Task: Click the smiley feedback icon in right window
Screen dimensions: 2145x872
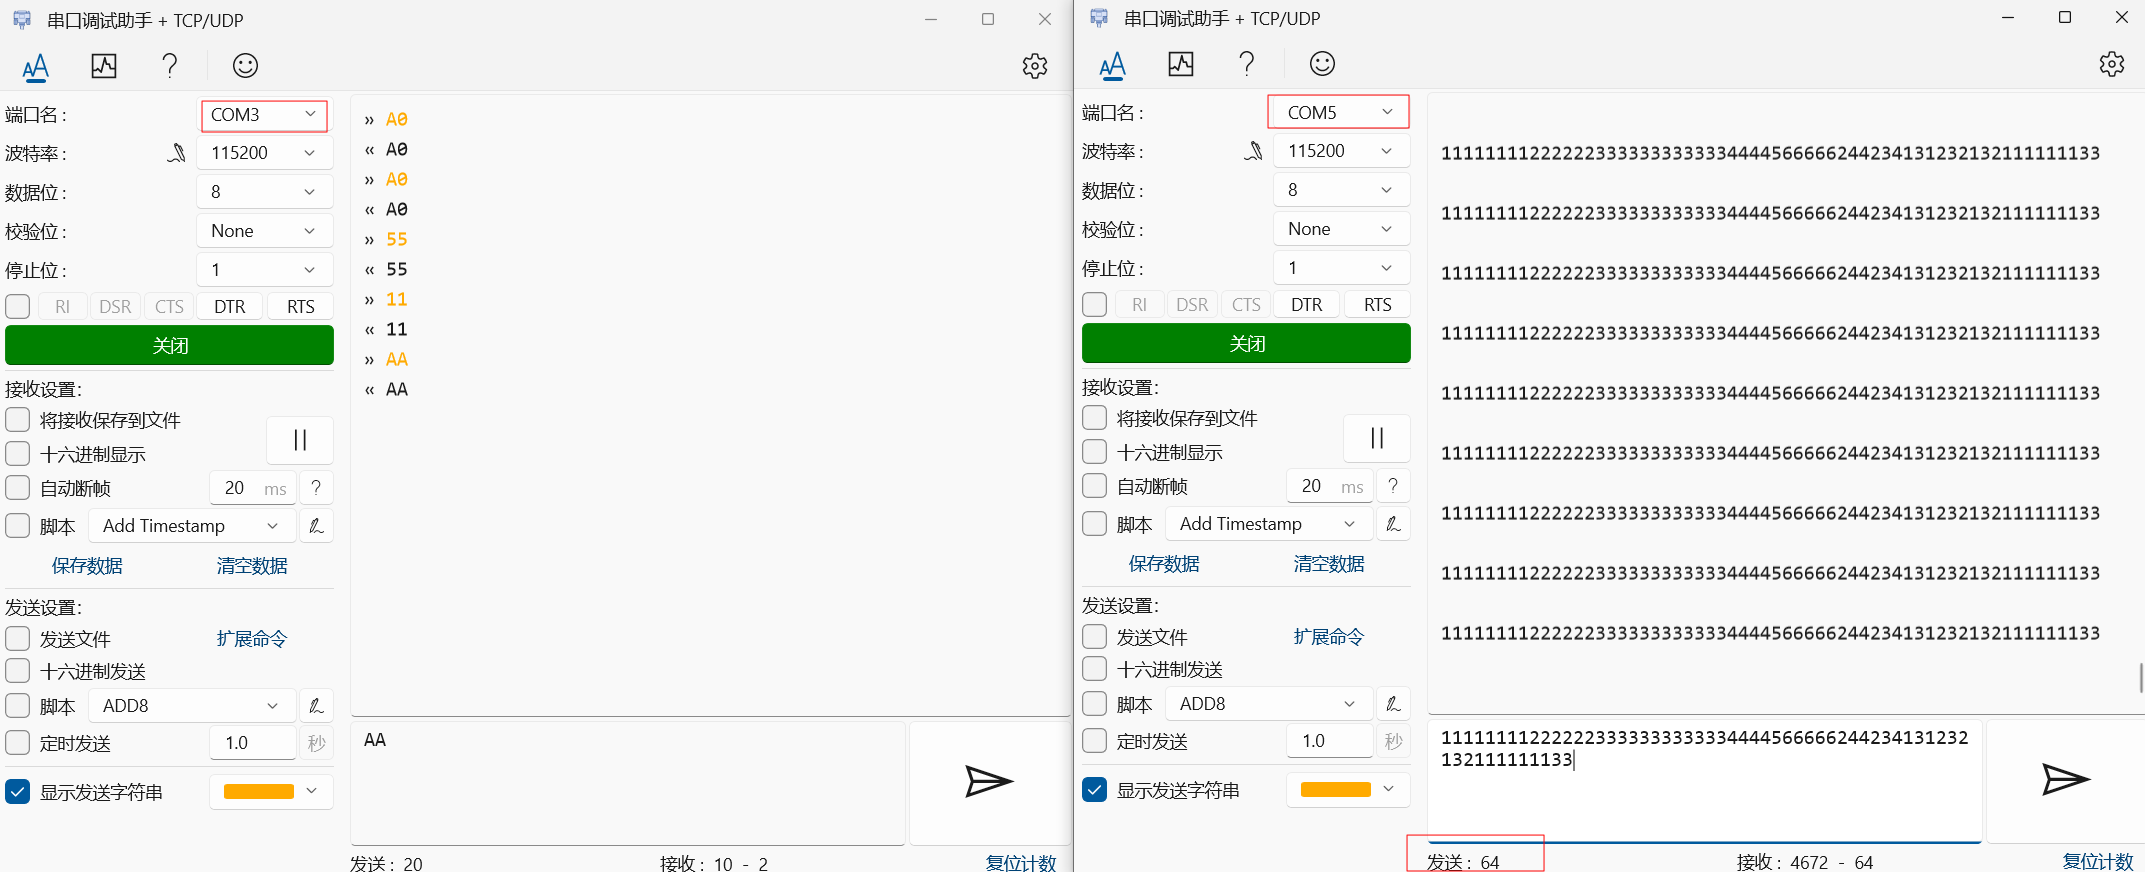Action: point(1322,64)
